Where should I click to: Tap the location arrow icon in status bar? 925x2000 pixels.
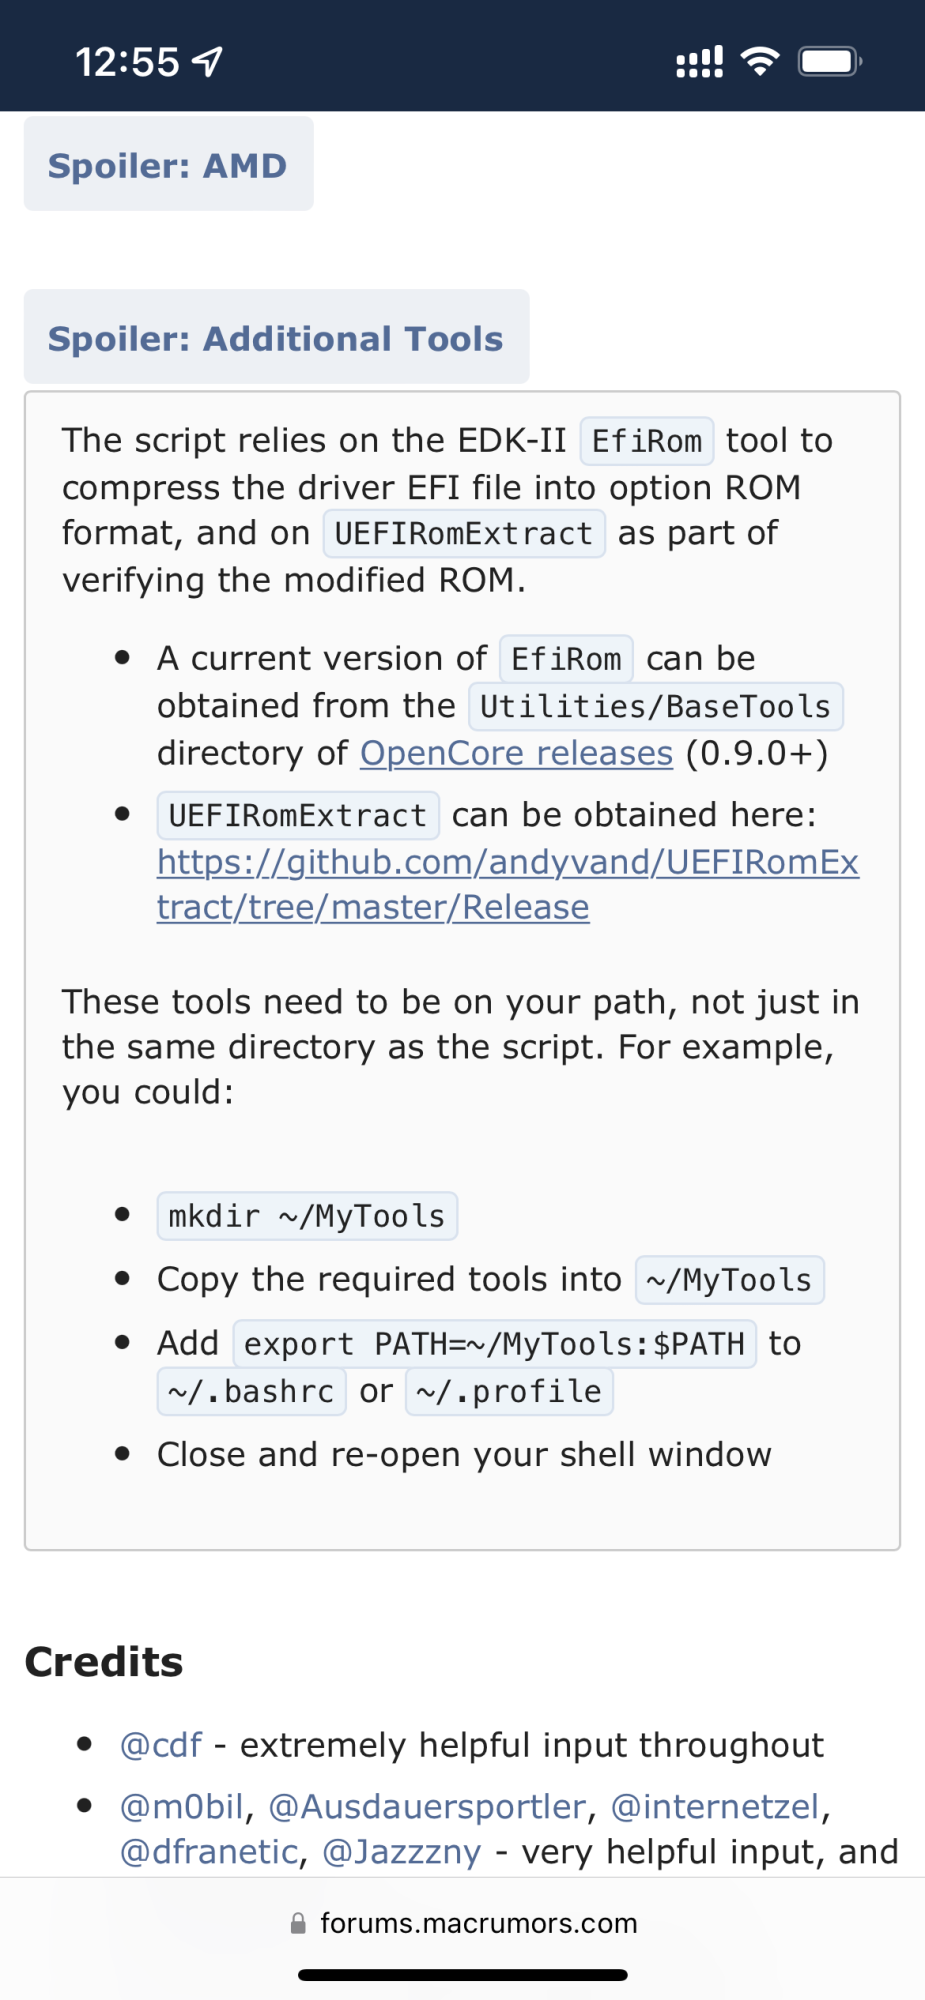point(207,62)
